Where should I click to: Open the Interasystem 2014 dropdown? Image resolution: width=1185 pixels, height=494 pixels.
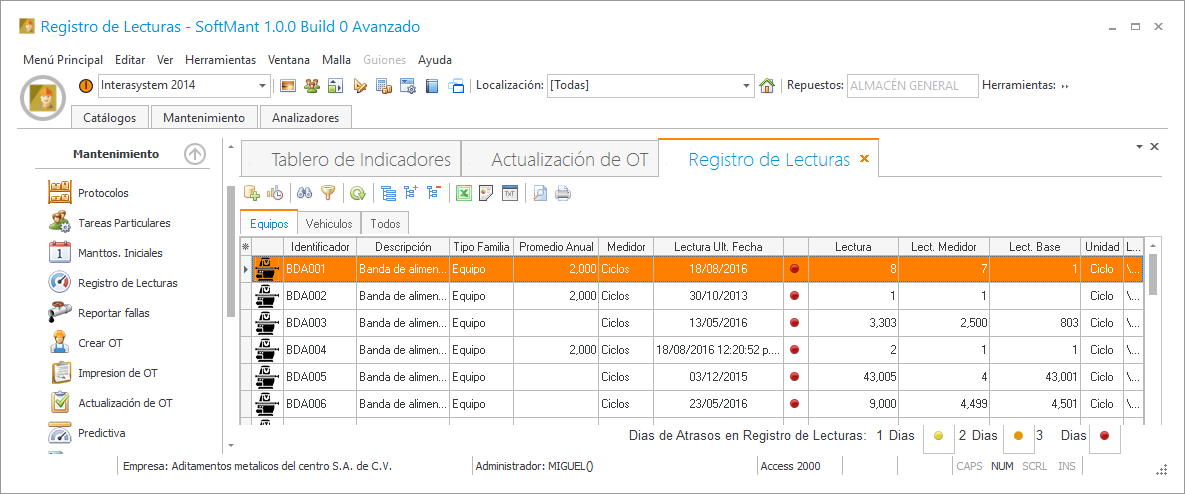pyautogui.click(x=263, y=86)
